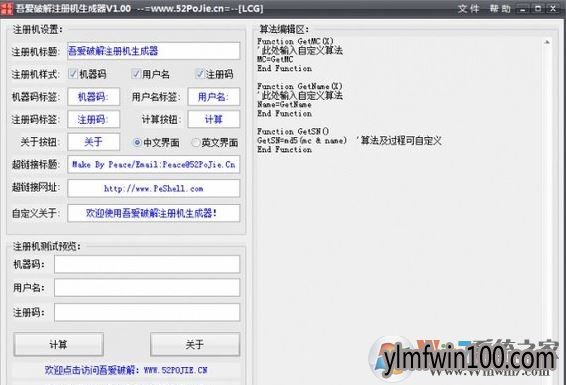This screenshot has width=566, height=385.
Task: Toggle the 注册码 checkbox
Action: click(200, 74)
